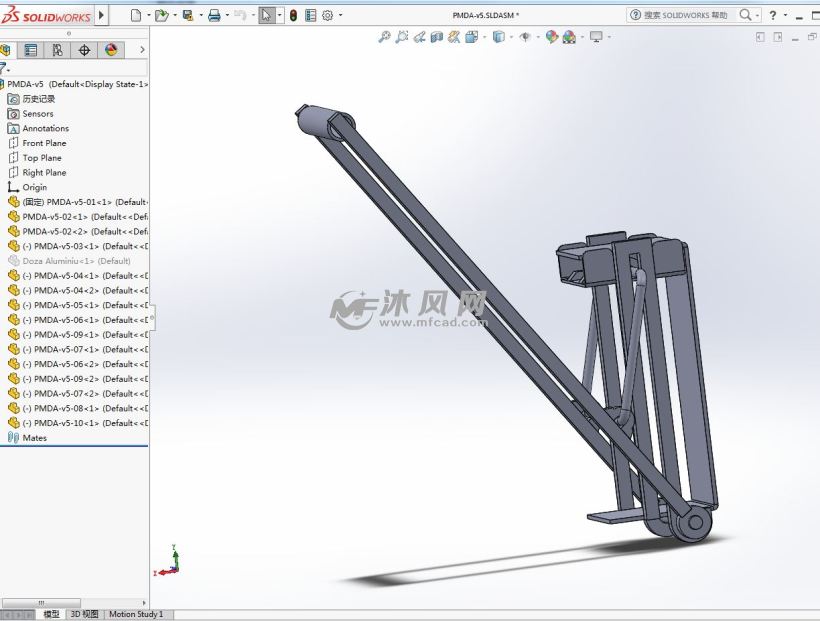Viewport: 820px width, 621px height.
Task: Click the Print icon in toolbar
Action: 213,15
